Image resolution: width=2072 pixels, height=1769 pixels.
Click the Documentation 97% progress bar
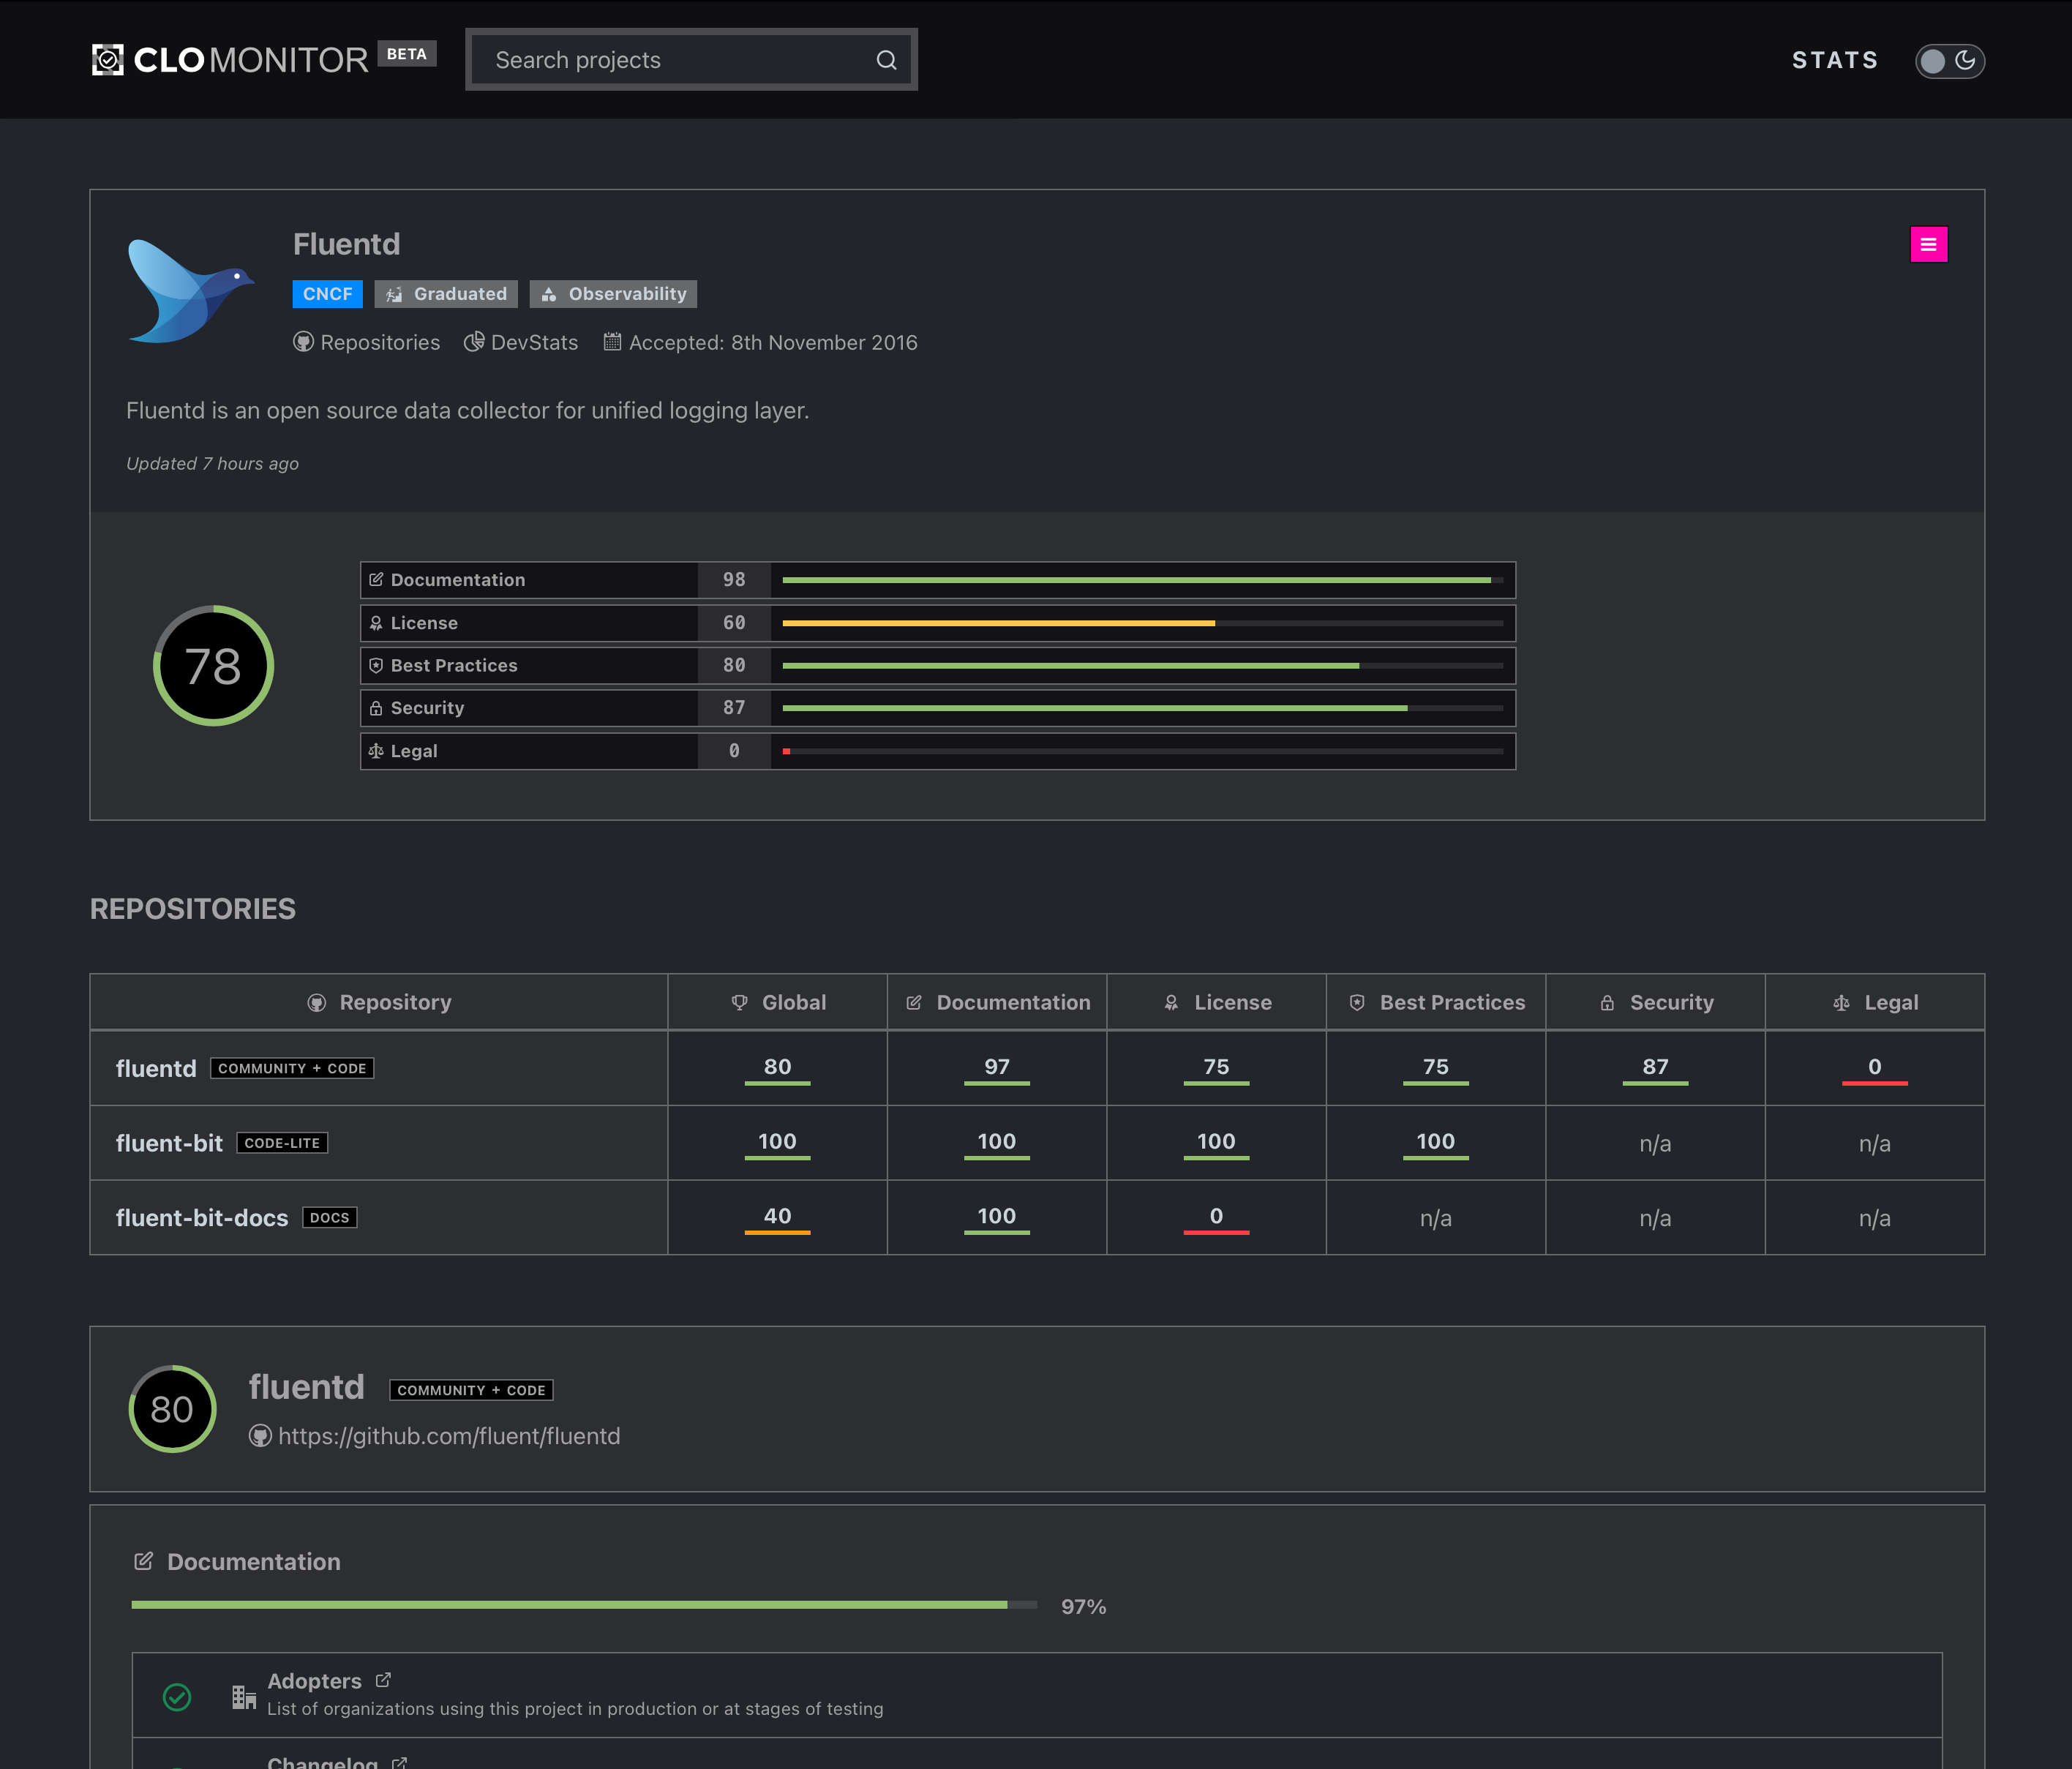point(584,1605)
